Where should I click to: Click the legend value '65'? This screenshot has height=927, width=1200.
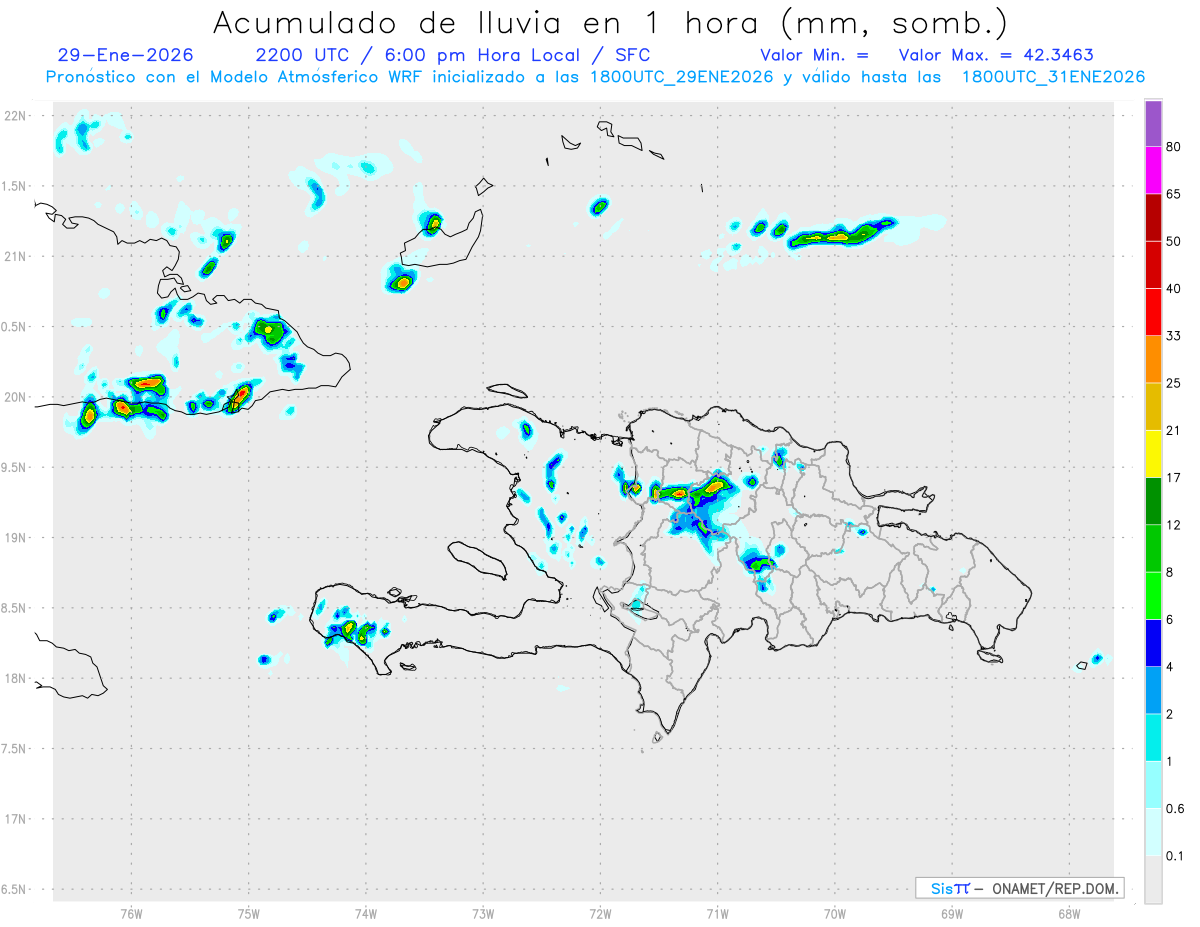pos(1174,194)
